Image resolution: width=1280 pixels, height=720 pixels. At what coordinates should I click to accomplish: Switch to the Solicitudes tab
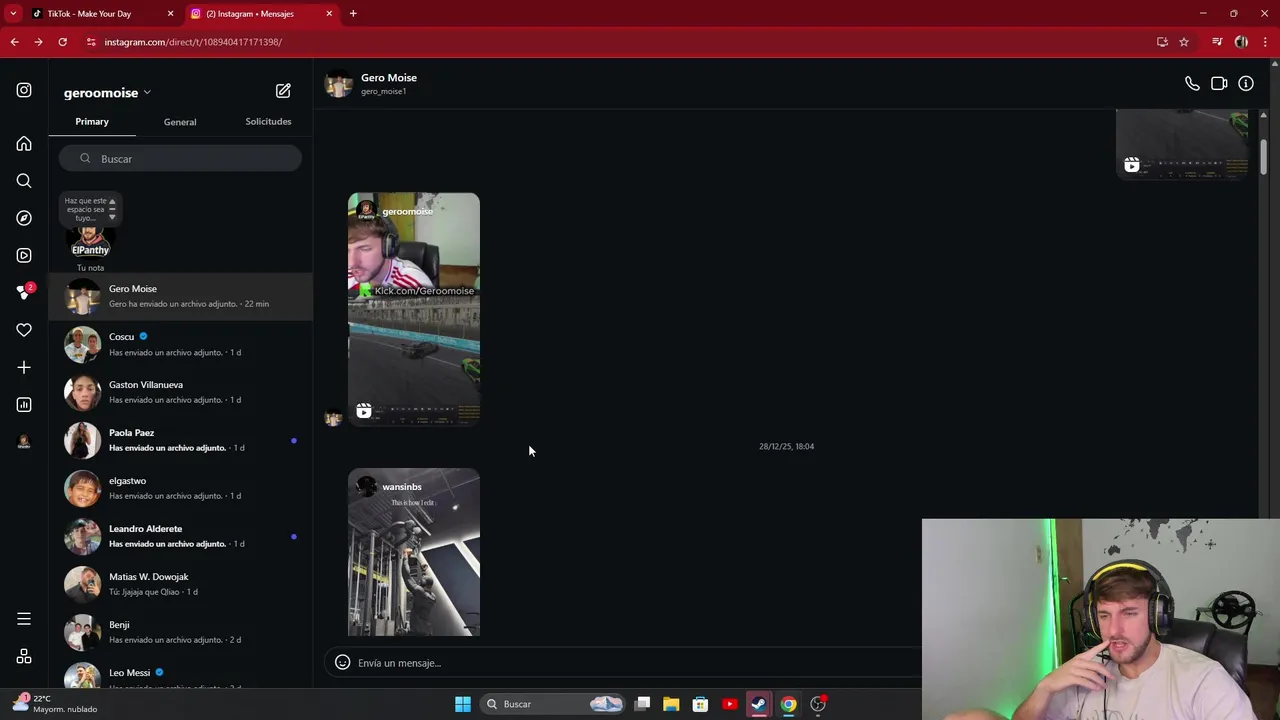coord(268,122)
